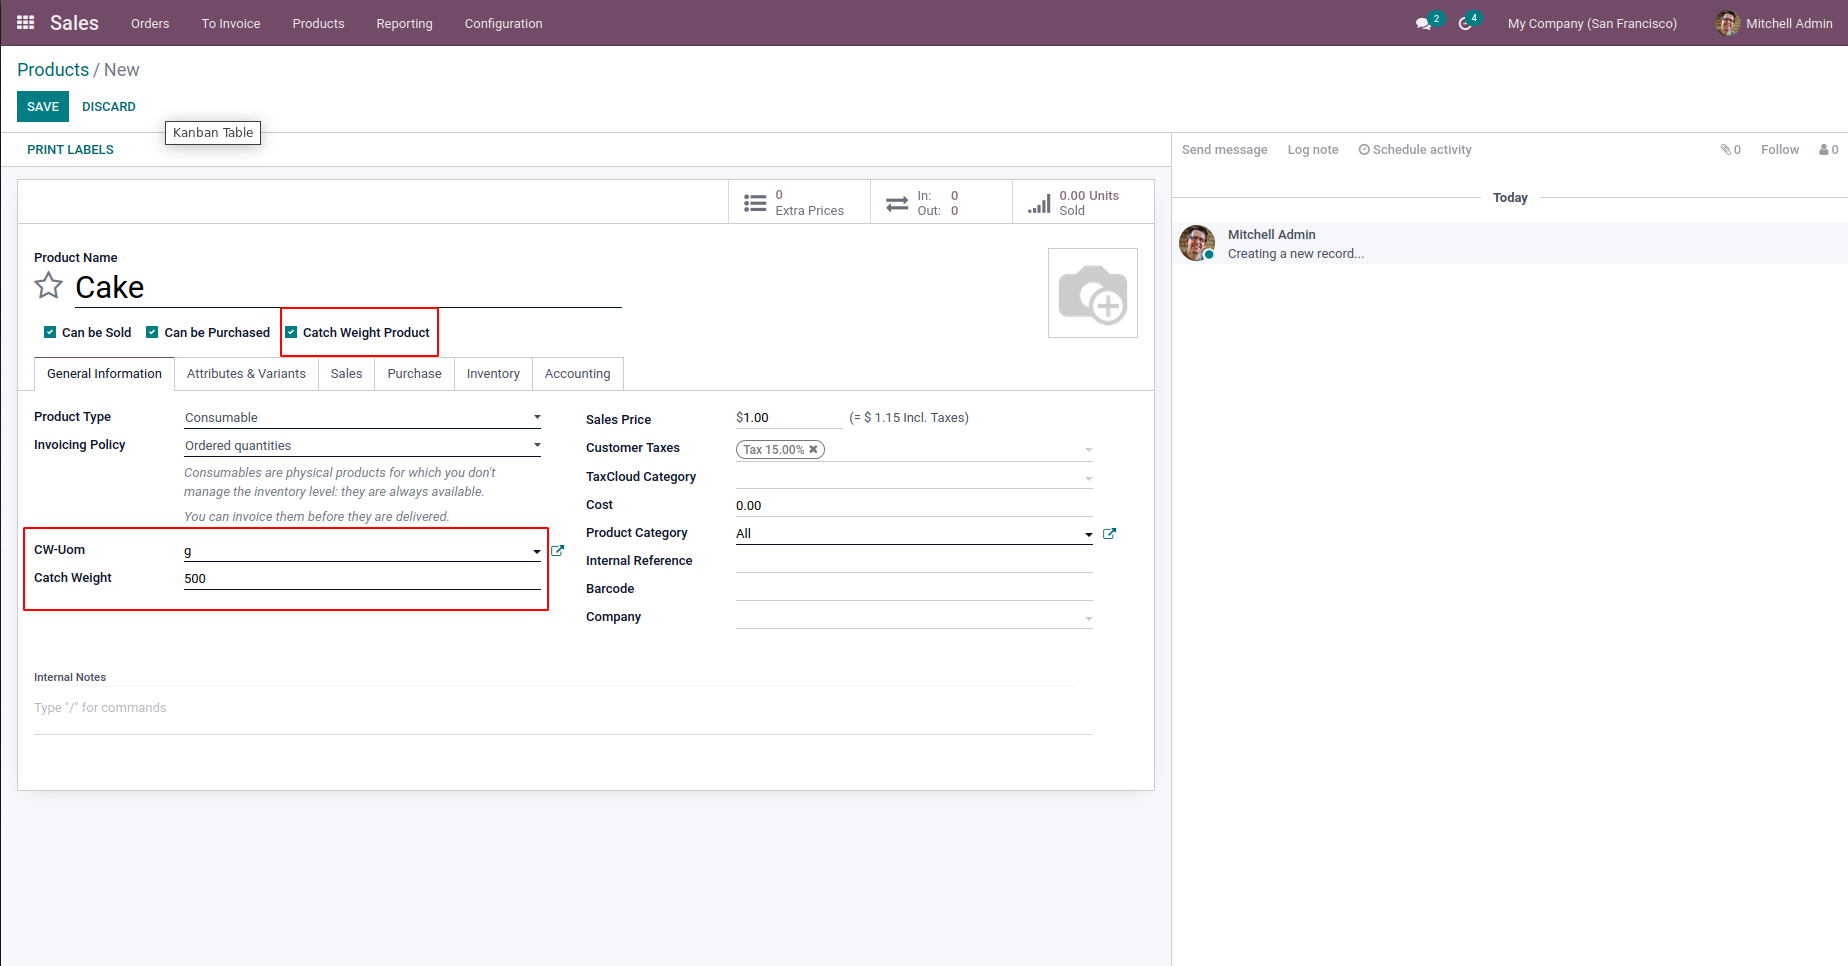The height and width of the screenshot is (966, 1848).
Task: Toggle the Can be Sold checkbox
Action: pos(50,332)
